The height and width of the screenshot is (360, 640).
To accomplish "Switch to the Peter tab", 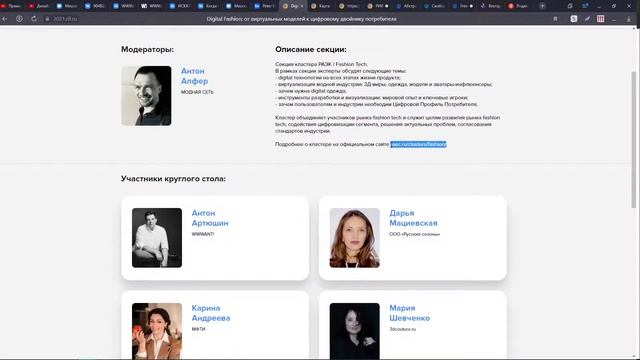I will [x=264, y=6].
